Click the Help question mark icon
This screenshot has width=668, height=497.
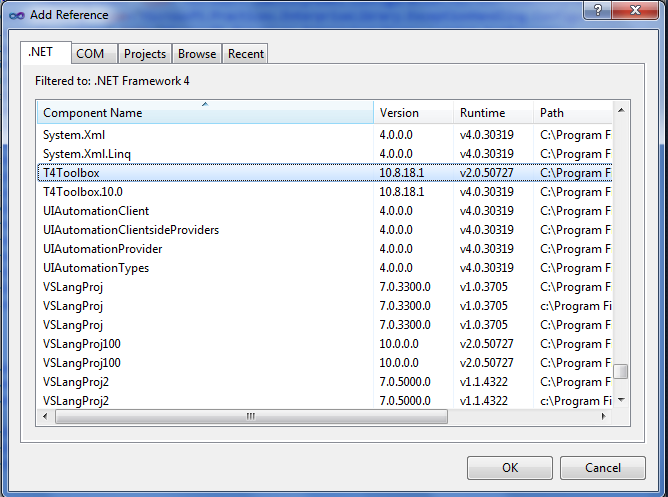pyautogui.click(x=597, y=10)
